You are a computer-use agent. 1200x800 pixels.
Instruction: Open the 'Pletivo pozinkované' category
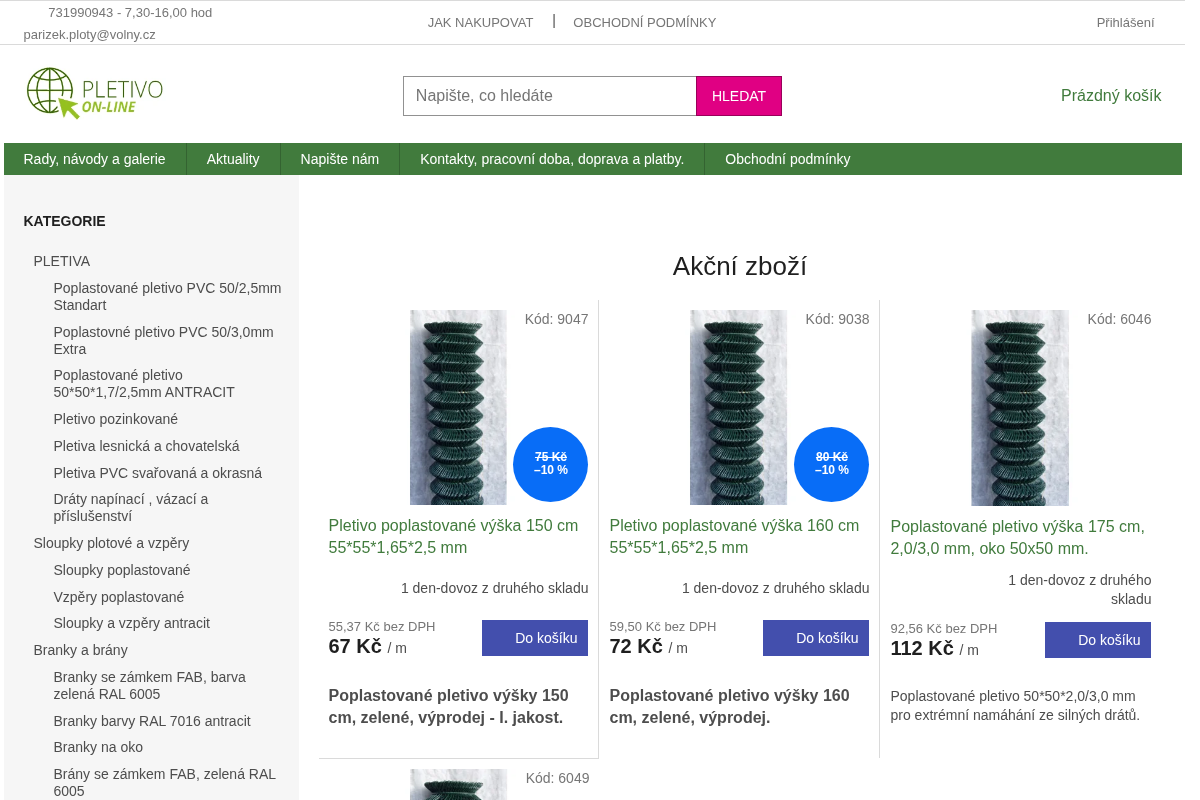pos(116,419)
